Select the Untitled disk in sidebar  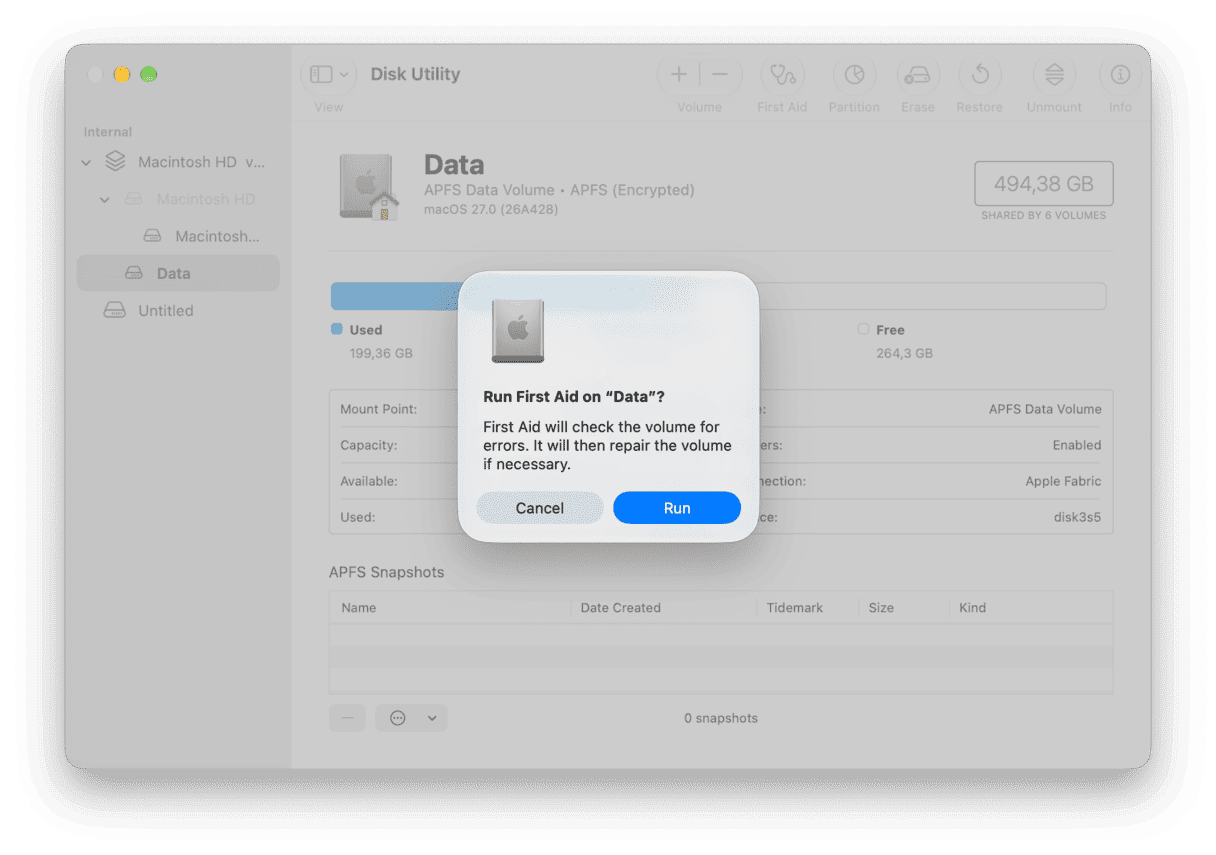coord(178,310)
